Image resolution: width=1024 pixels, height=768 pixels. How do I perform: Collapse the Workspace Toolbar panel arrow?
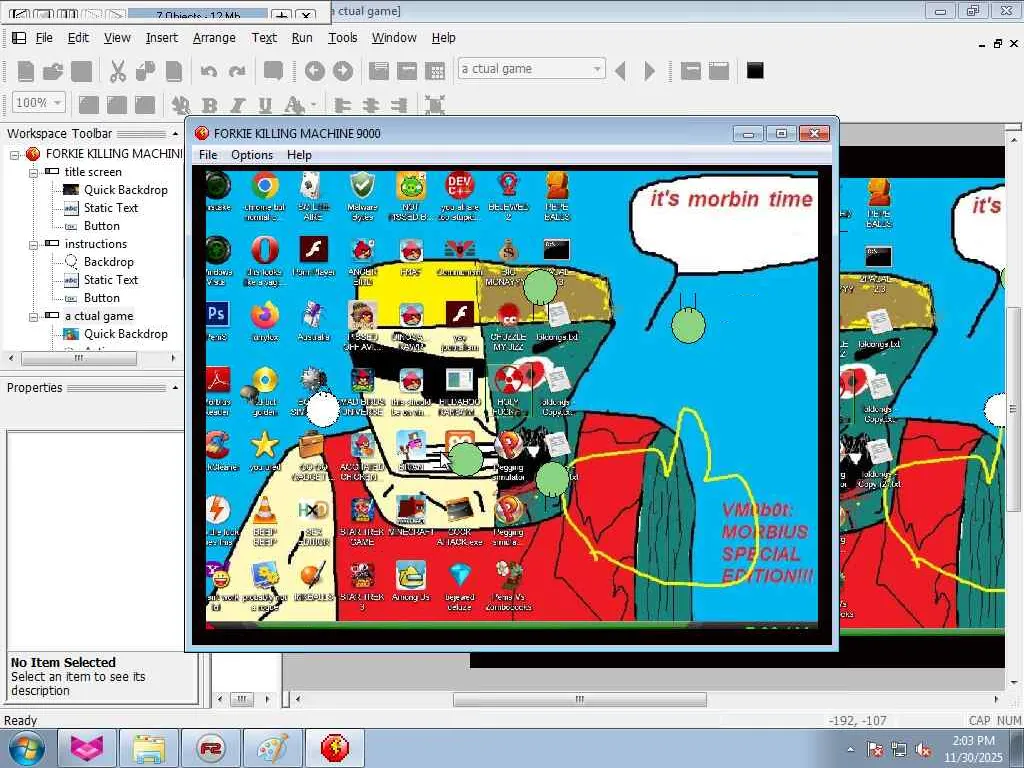[x=175, y=133]
